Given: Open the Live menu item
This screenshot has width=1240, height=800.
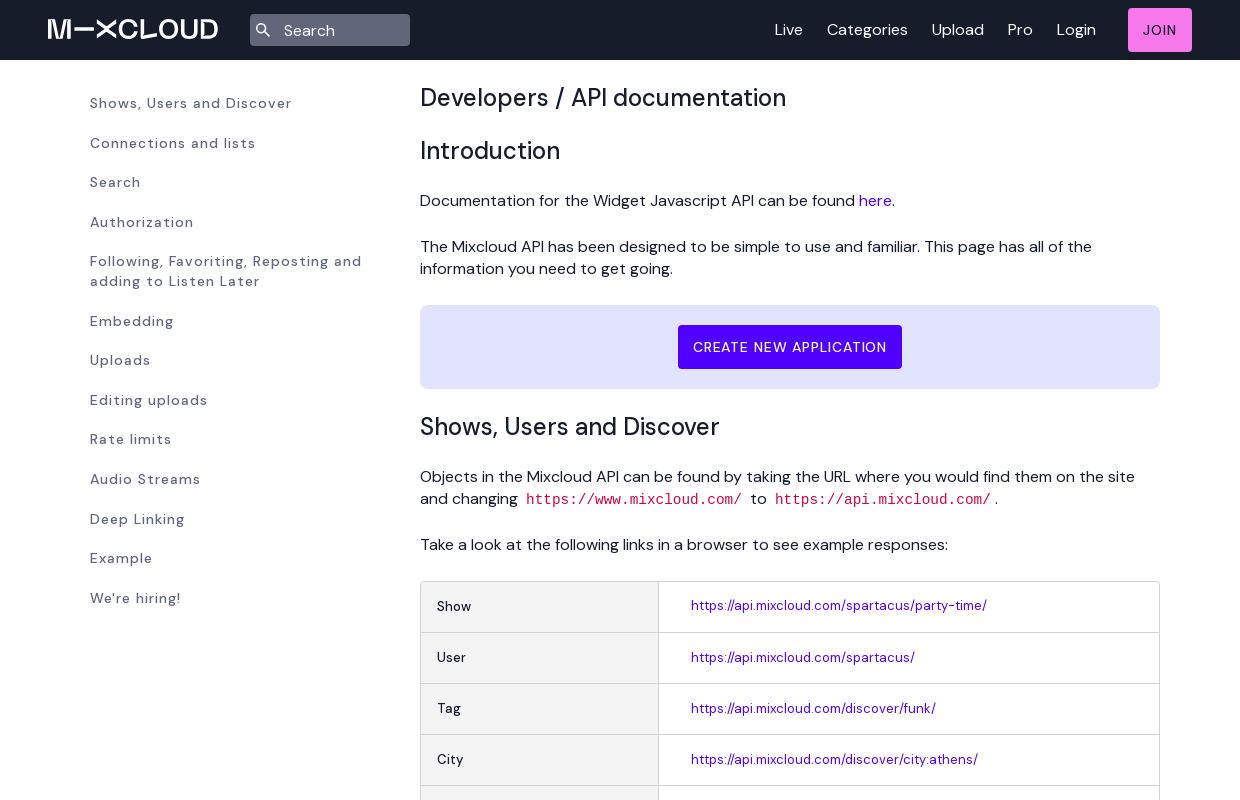Looking at the screenshot, I should click(x=788, y=30).
